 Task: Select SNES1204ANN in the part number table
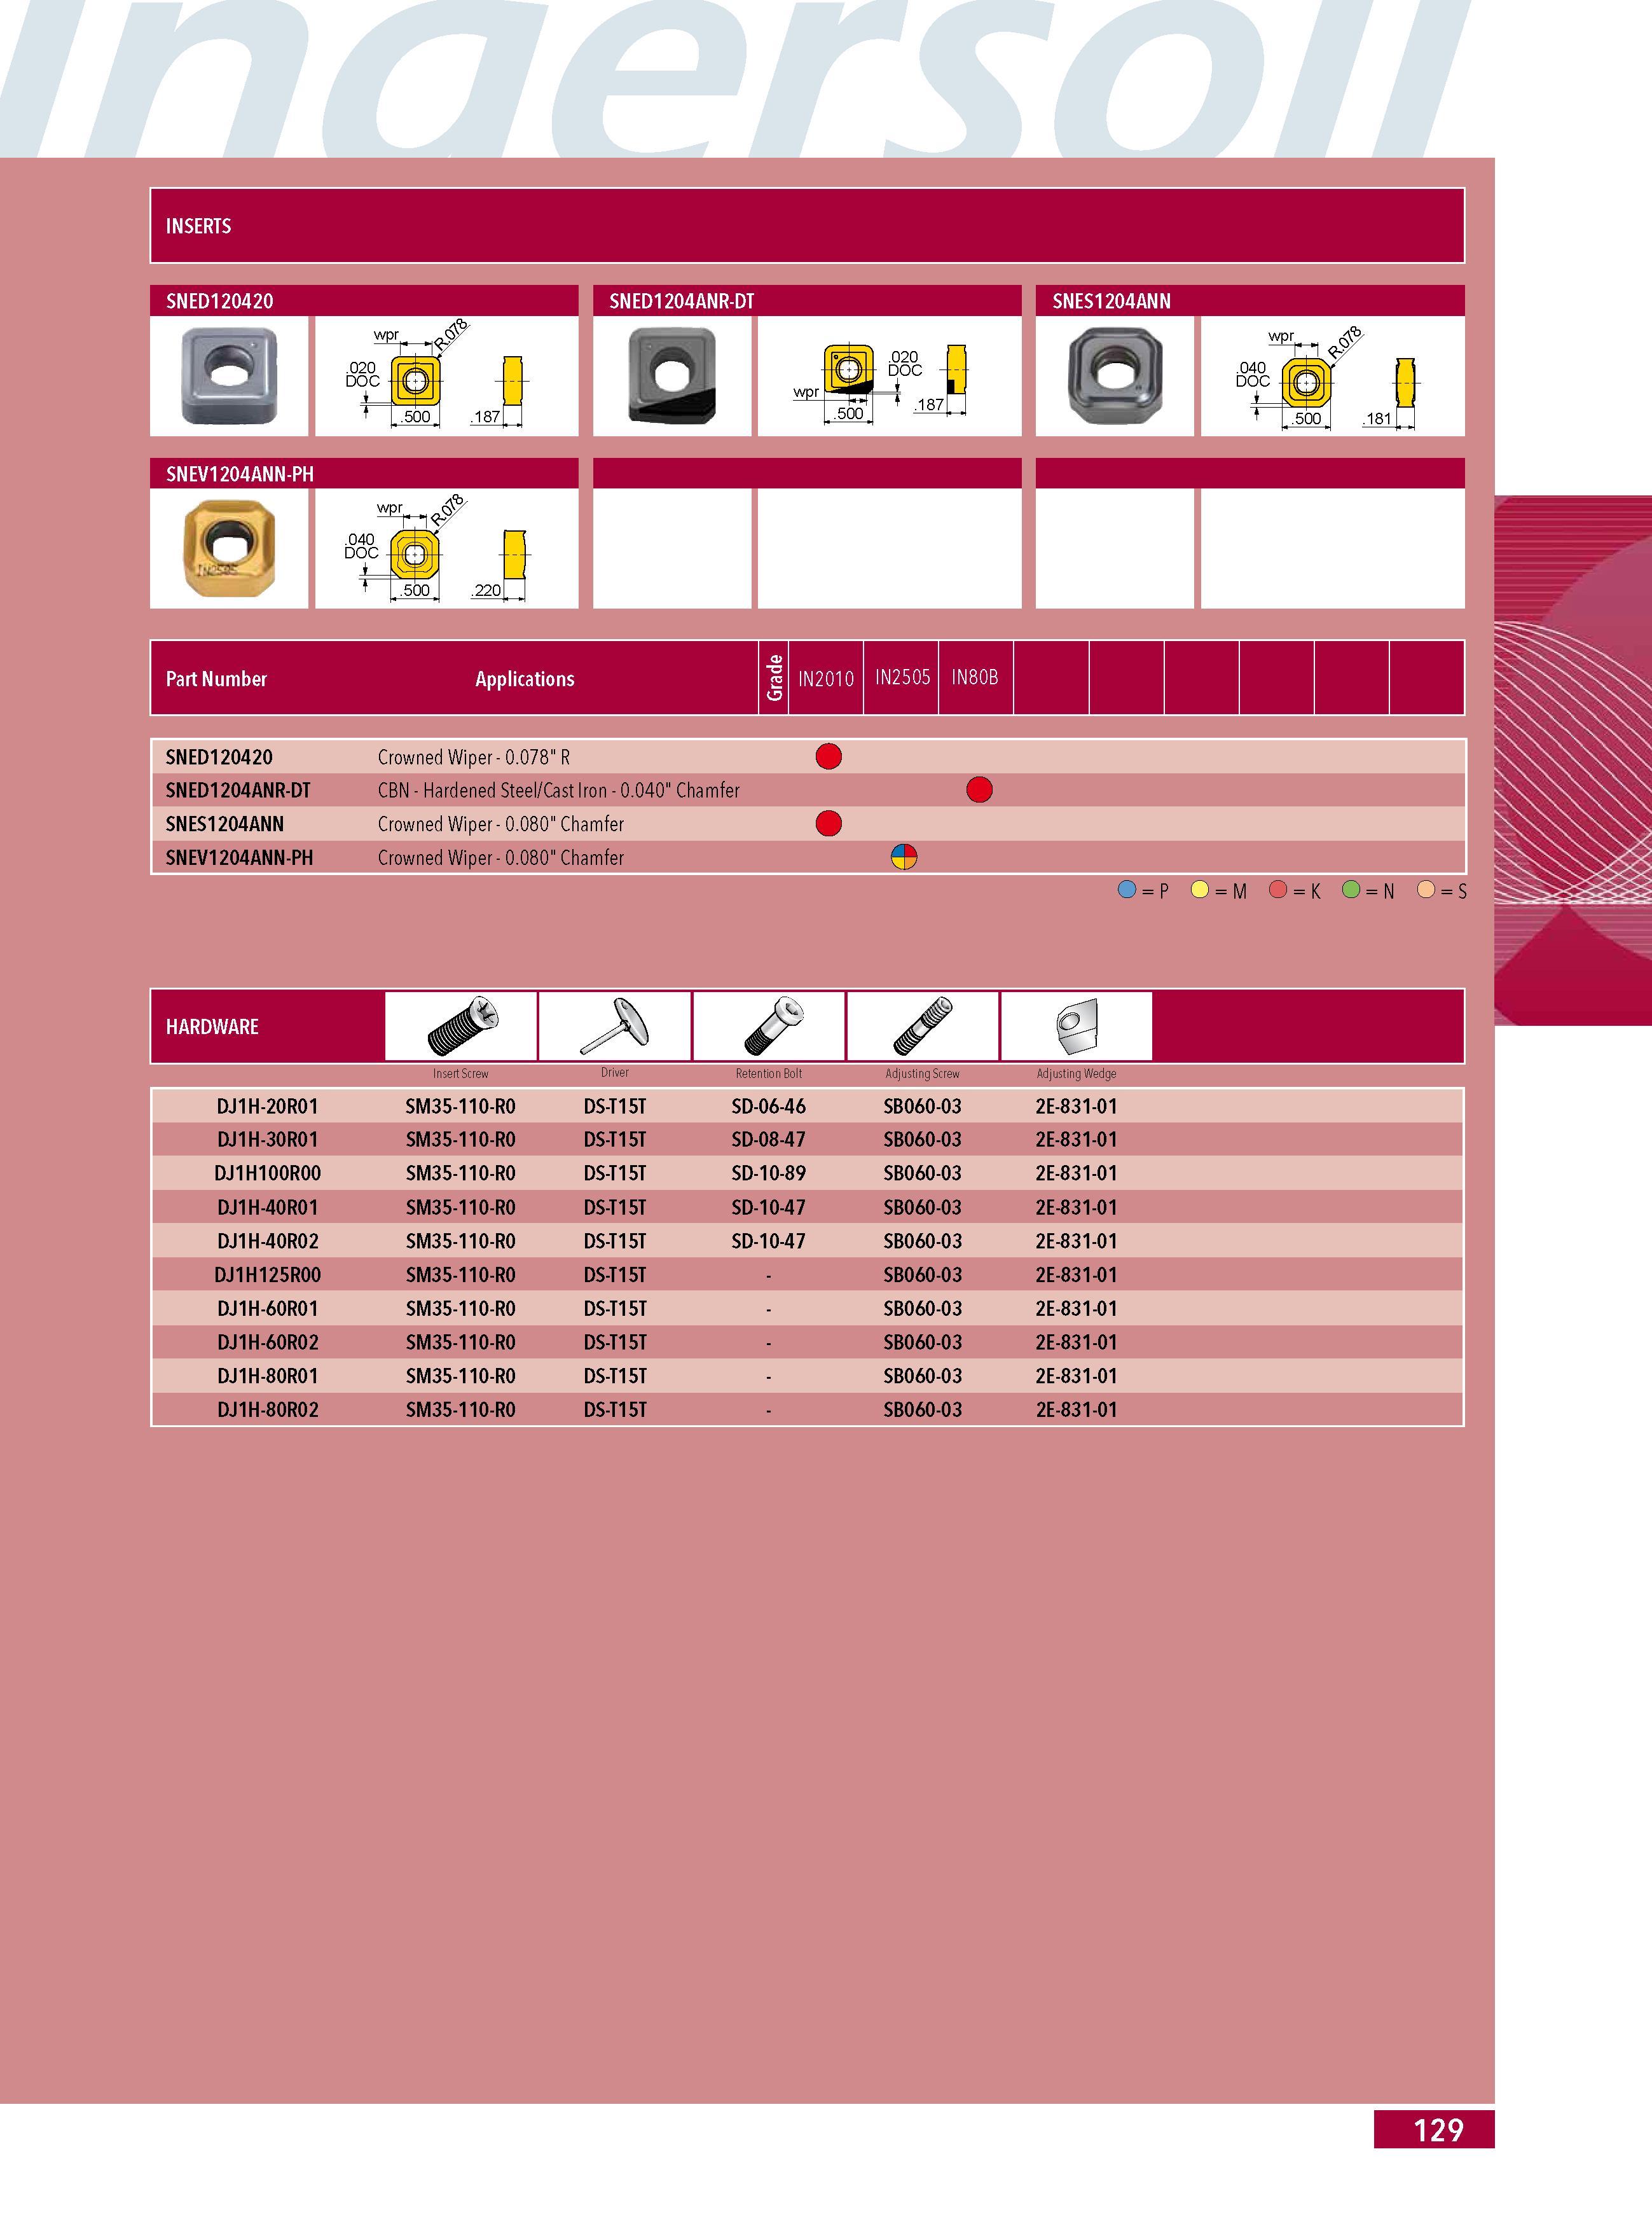click(225, 825)
